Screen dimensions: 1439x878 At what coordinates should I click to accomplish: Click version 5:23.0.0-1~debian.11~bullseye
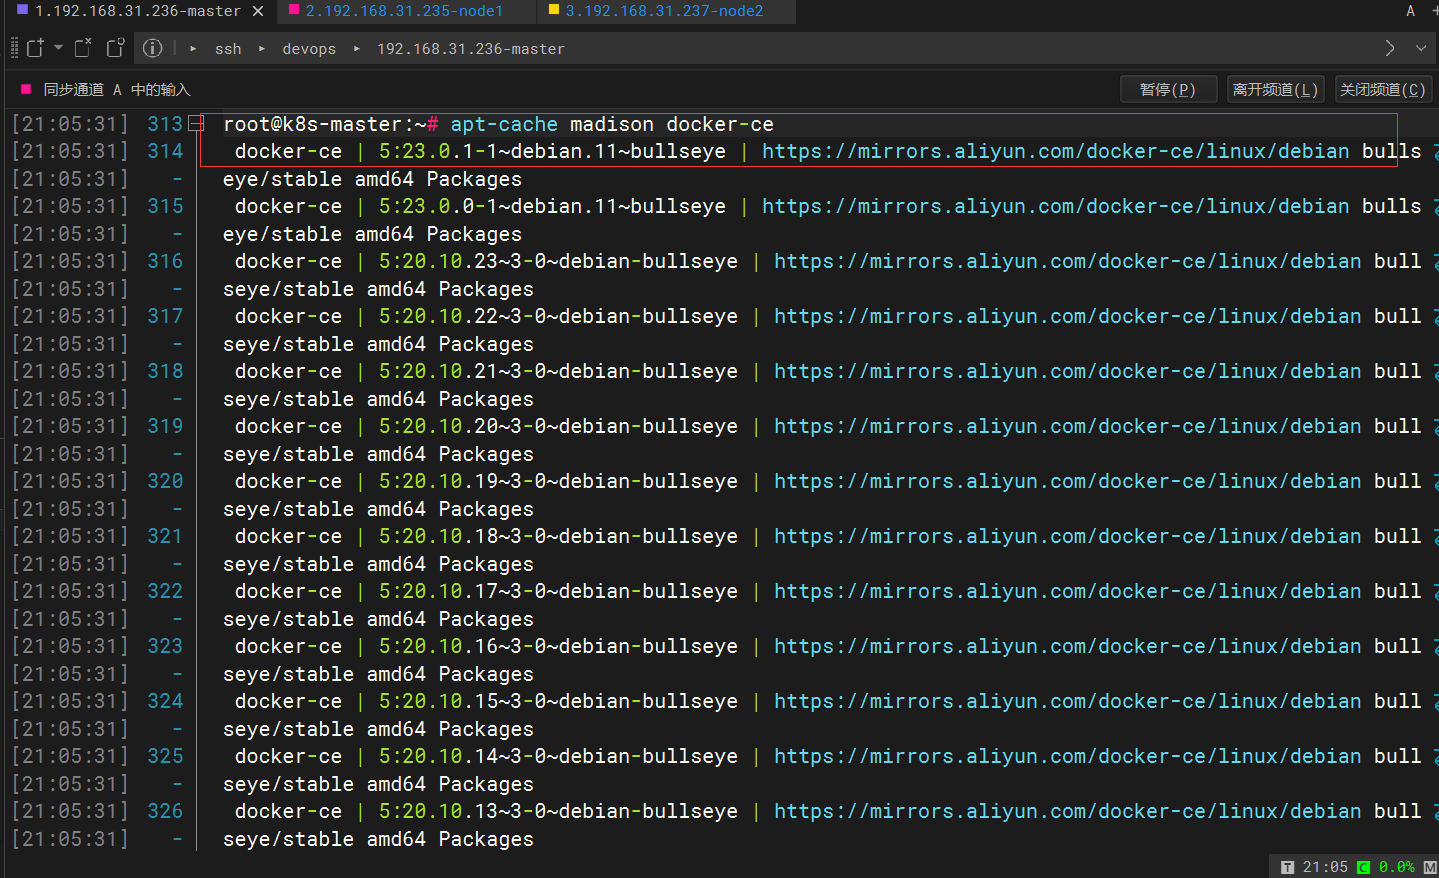[552, 206]
